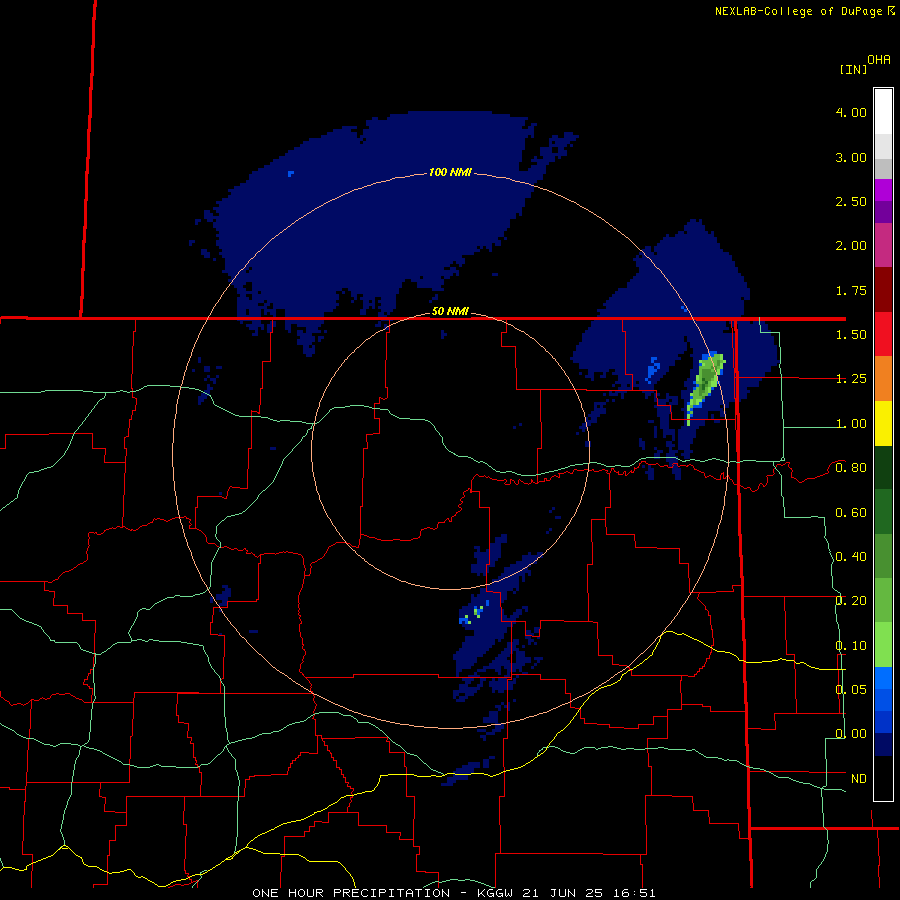Click the green precipitation streak on the map
This screenshot has width=900, height=900.
(x=705, y=385)
